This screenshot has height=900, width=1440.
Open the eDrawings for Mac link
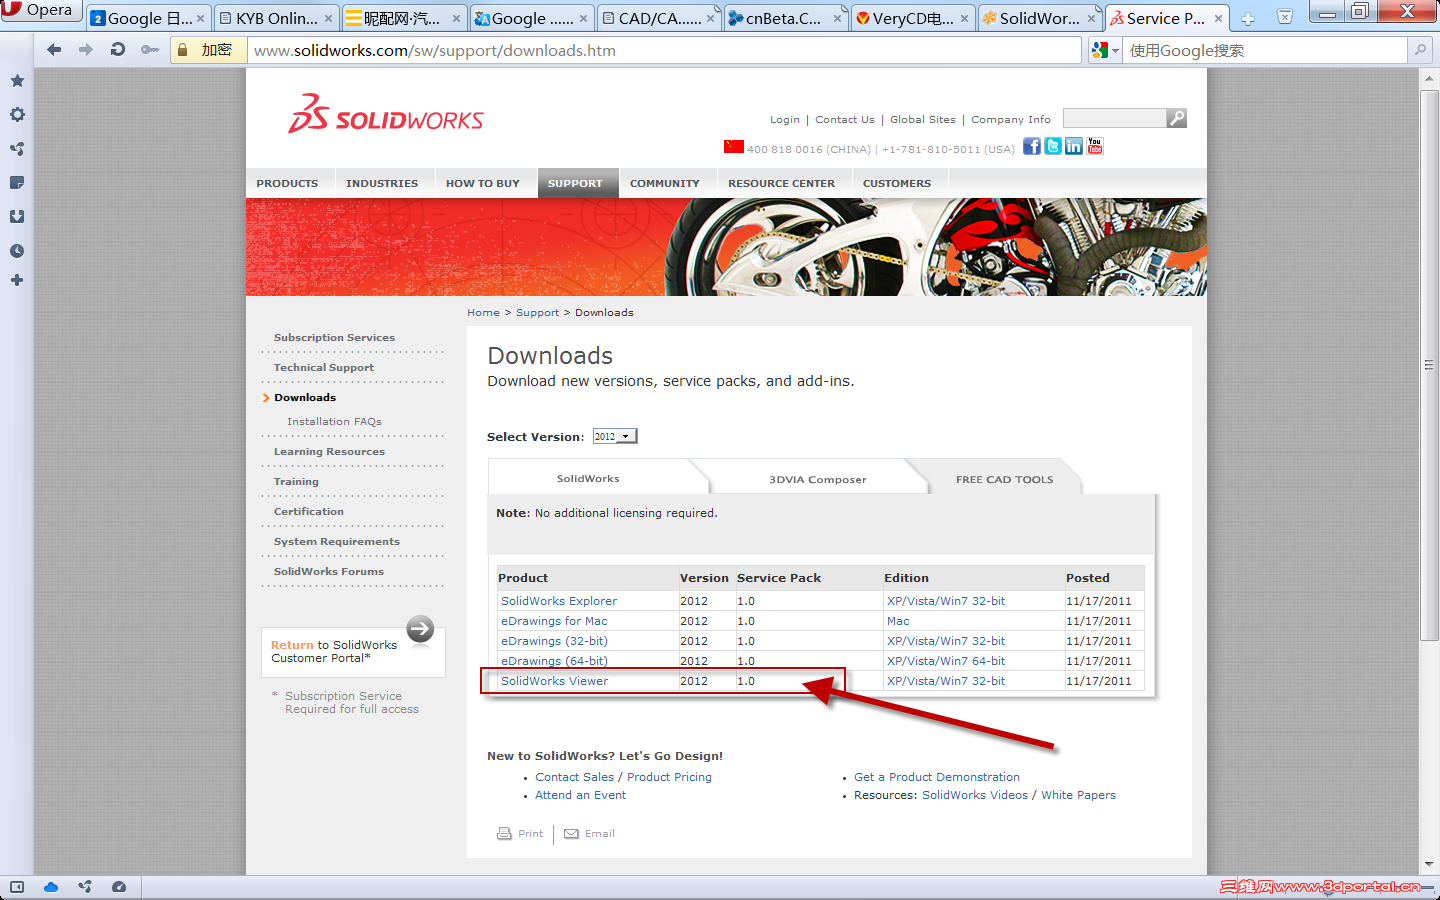coord(554,621)
